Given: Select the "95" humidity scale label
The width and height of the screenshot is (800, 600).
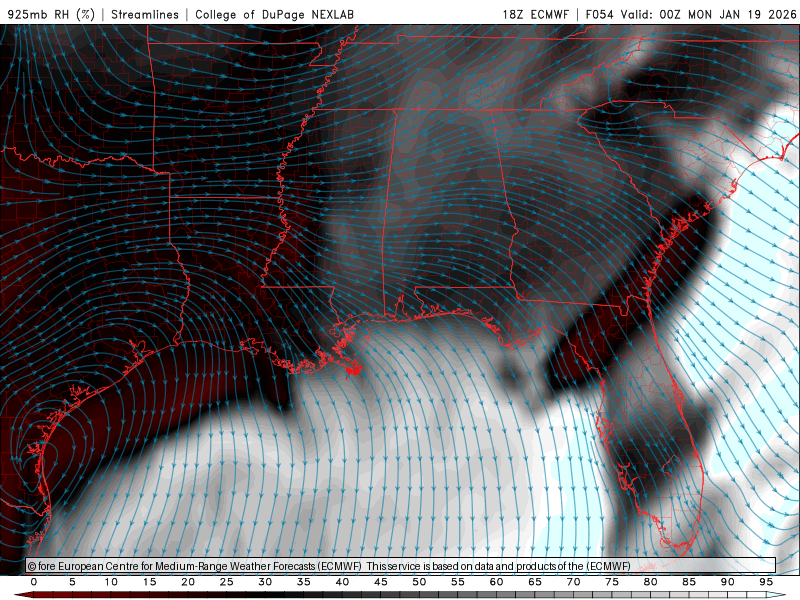Looking at the screenshot, I should pyautogui.click(x=766, y=582).
